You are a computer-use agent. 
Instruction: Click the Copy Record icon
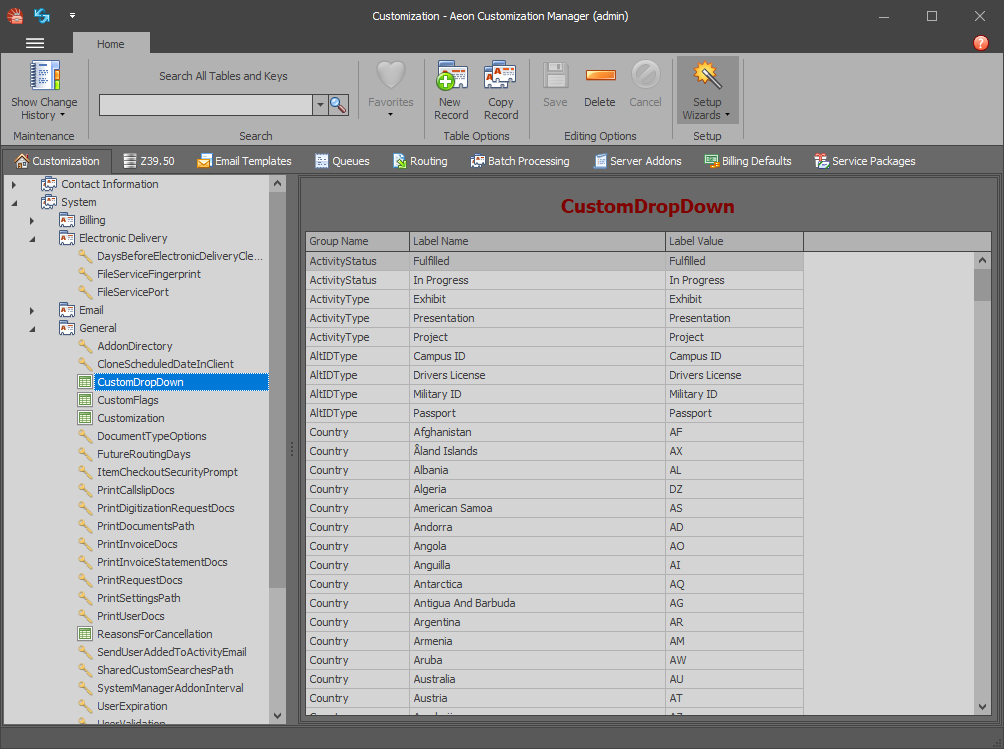(x=500, y=78)
